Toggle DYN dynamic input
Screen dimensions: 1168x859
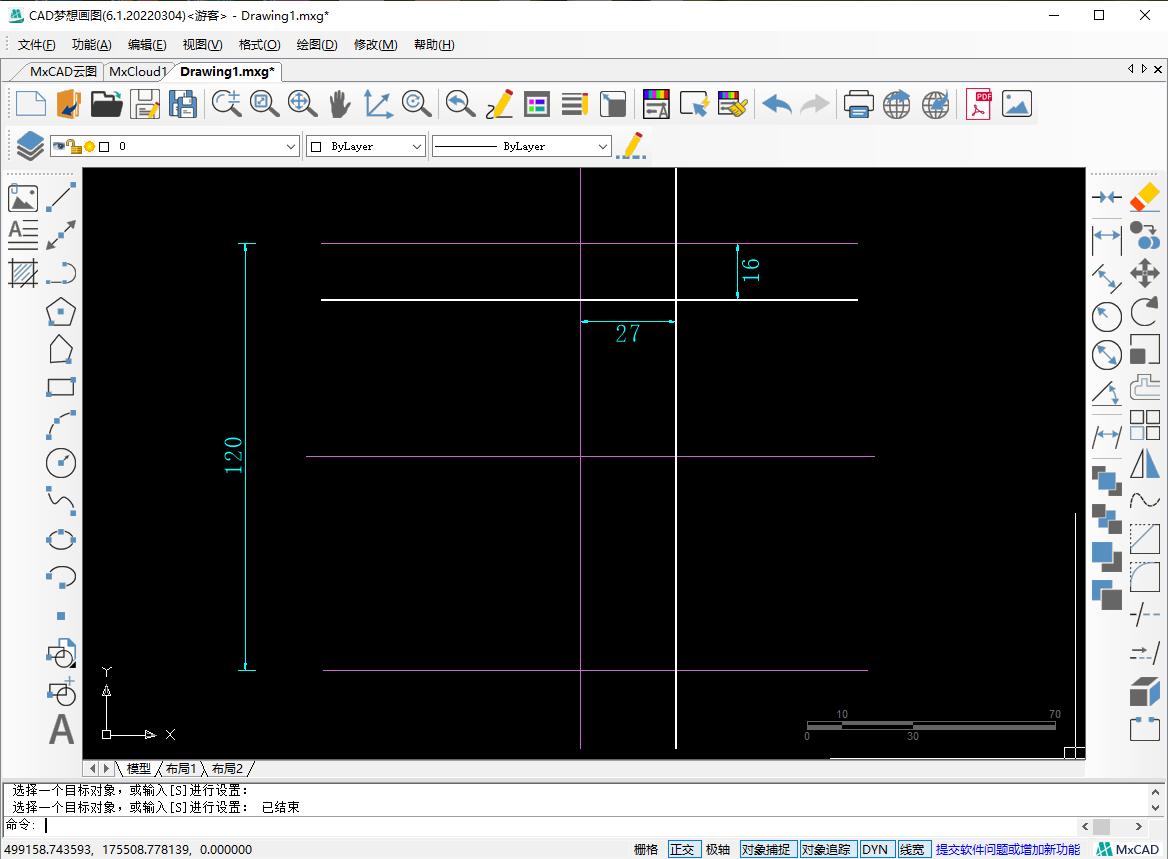coord(875,849)
